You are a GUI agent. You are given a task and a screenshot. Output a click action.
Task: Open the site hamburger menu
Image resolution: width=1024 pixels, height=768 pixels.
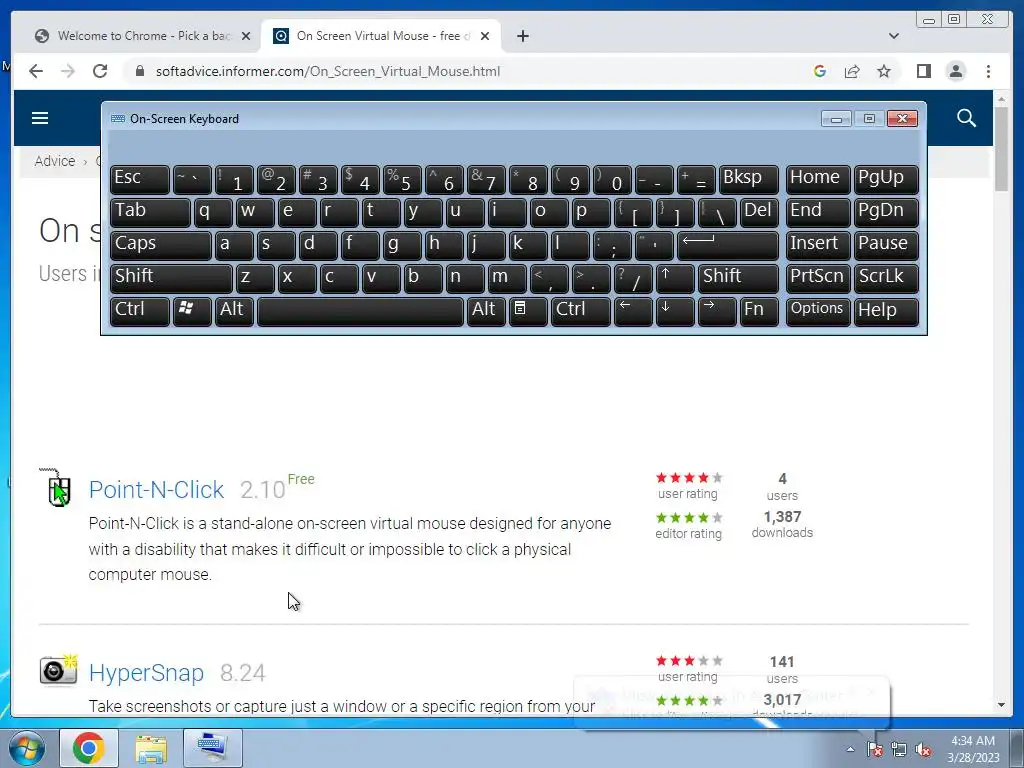pyautogui.click(x=40, y=118)
